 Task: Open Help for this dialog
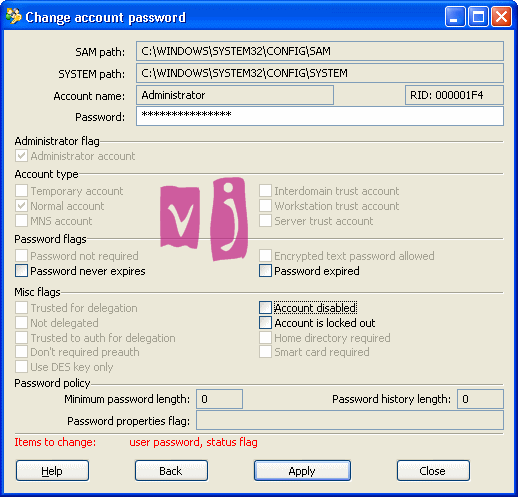pyautogui.click(x=52, y=471)
